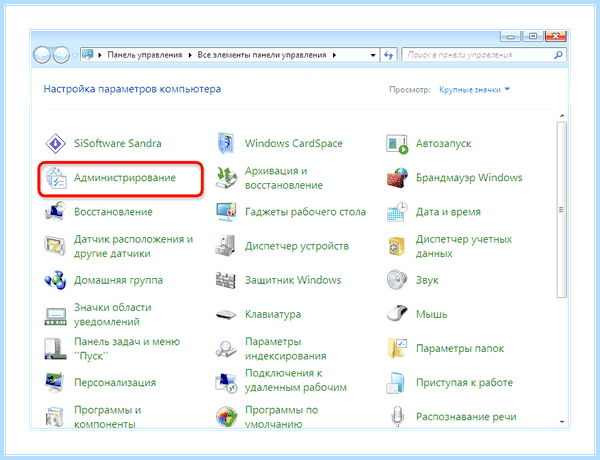The height and width of the screenshot is (460, 600).
Task: Click the search magnifier icon
Action: (558, 55)
